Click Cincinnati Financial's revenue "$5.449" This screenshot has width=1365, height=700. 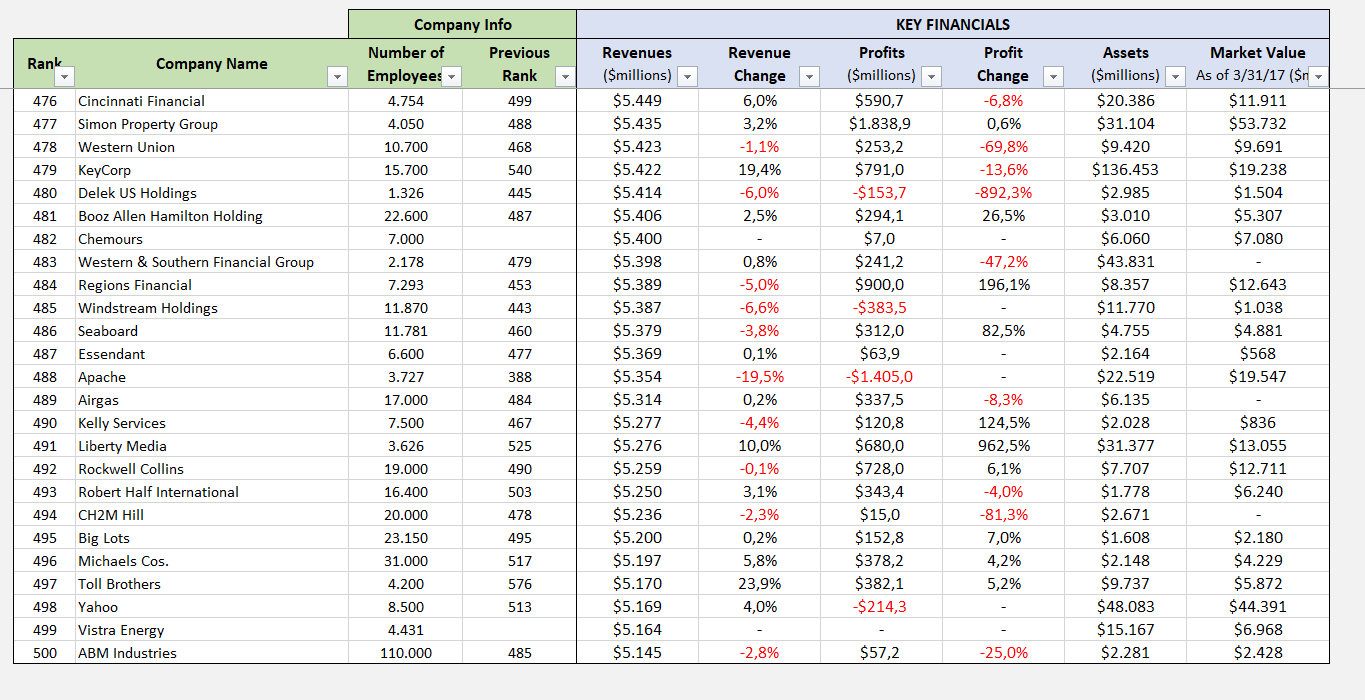click(x=637, y=101)
